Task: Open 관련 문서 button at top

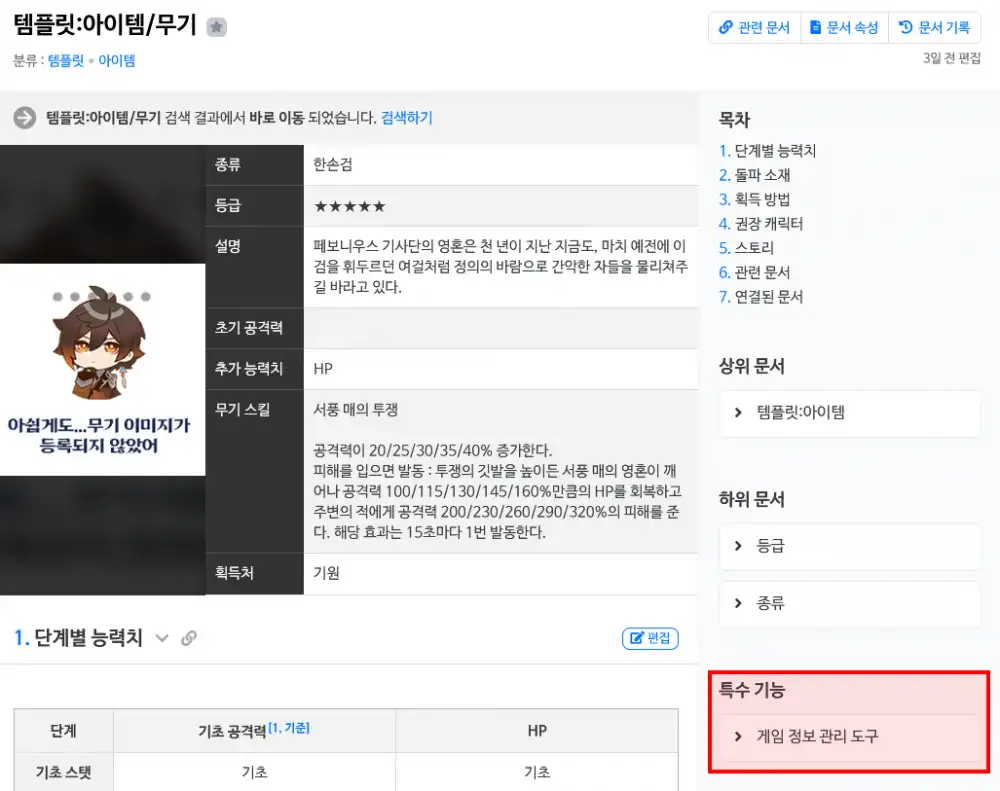Action: tap(754, 28)
